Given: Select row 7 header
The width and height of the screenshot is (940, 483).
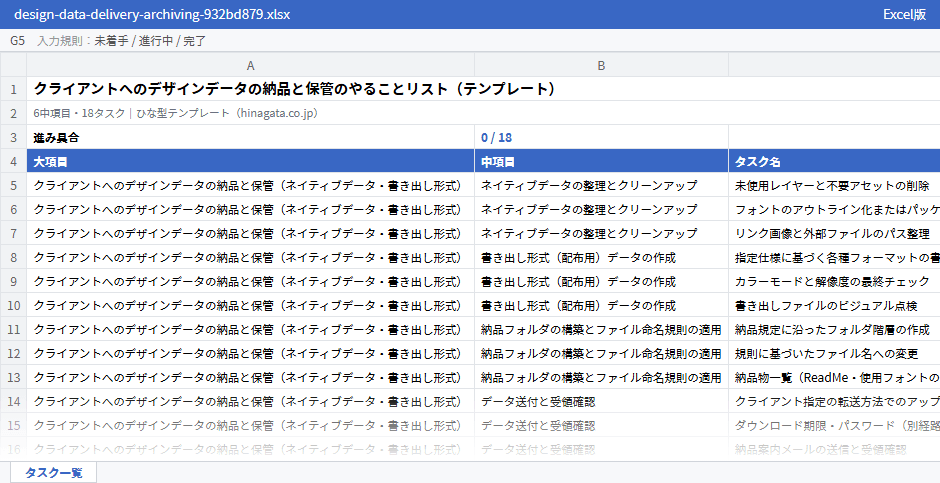Looking at the screenshot, I should tap(13, 234).
